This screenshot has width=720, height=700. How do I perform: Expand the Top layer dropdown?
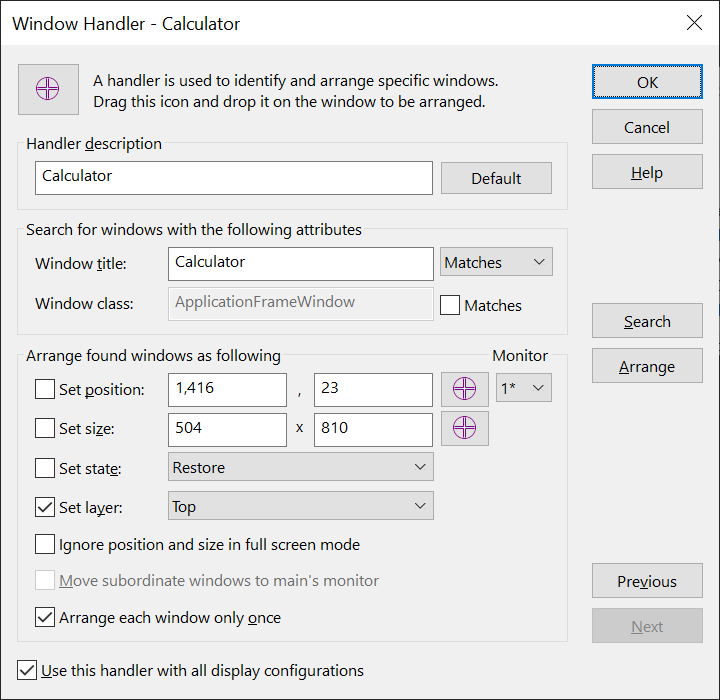[x=301, y=506]
